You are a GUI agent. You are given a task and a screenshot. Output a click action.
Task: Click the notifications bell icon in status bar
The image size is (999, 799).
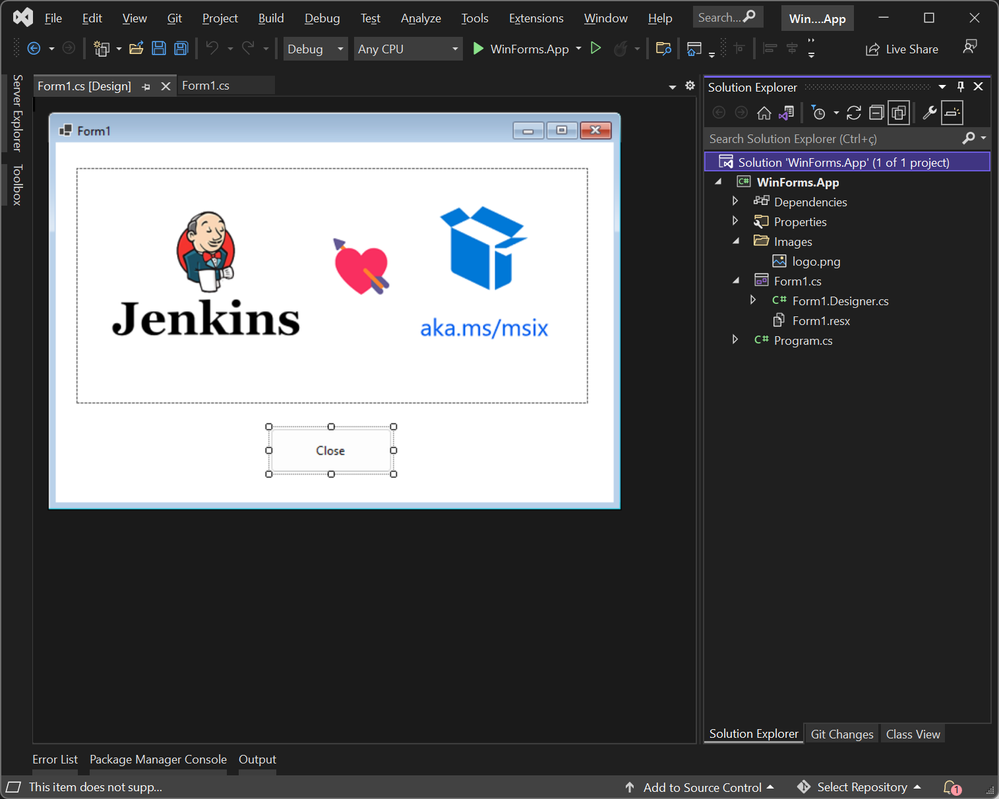(952, 787)
